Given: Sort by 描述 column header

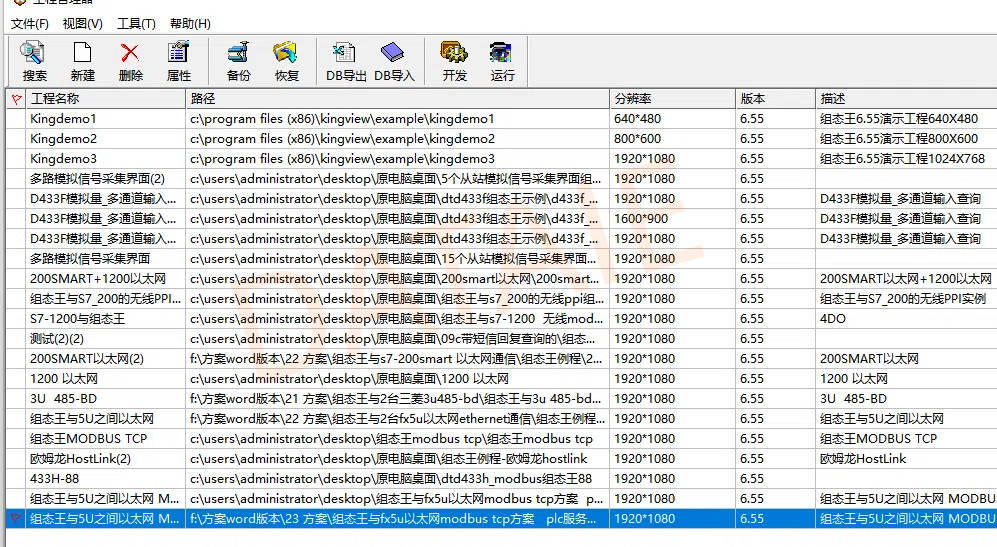Looking at the screenshot, I should [906, 99].
